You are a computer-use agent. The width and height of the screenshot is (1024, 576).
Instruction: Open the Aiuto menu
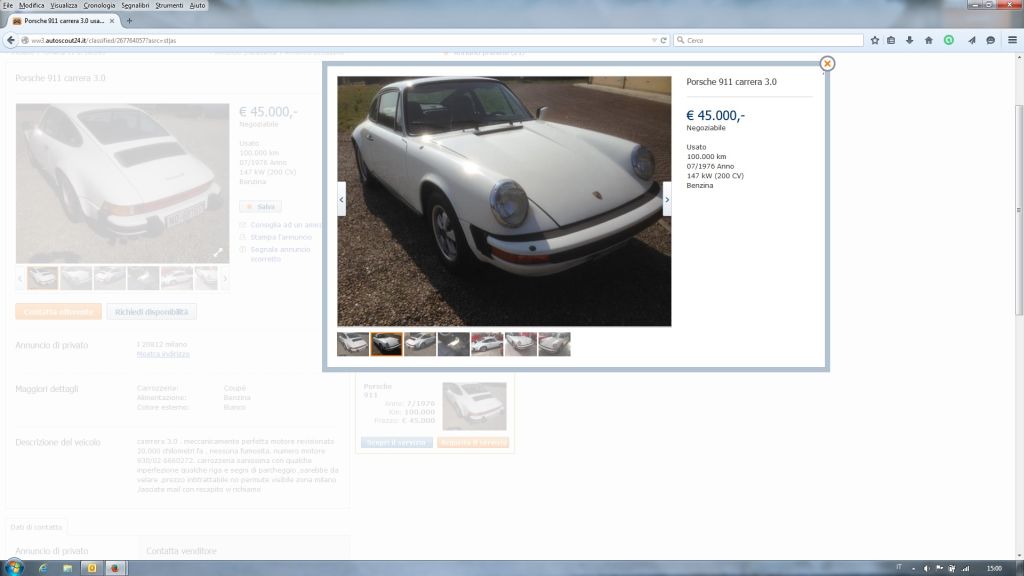[x=197, y=5]
